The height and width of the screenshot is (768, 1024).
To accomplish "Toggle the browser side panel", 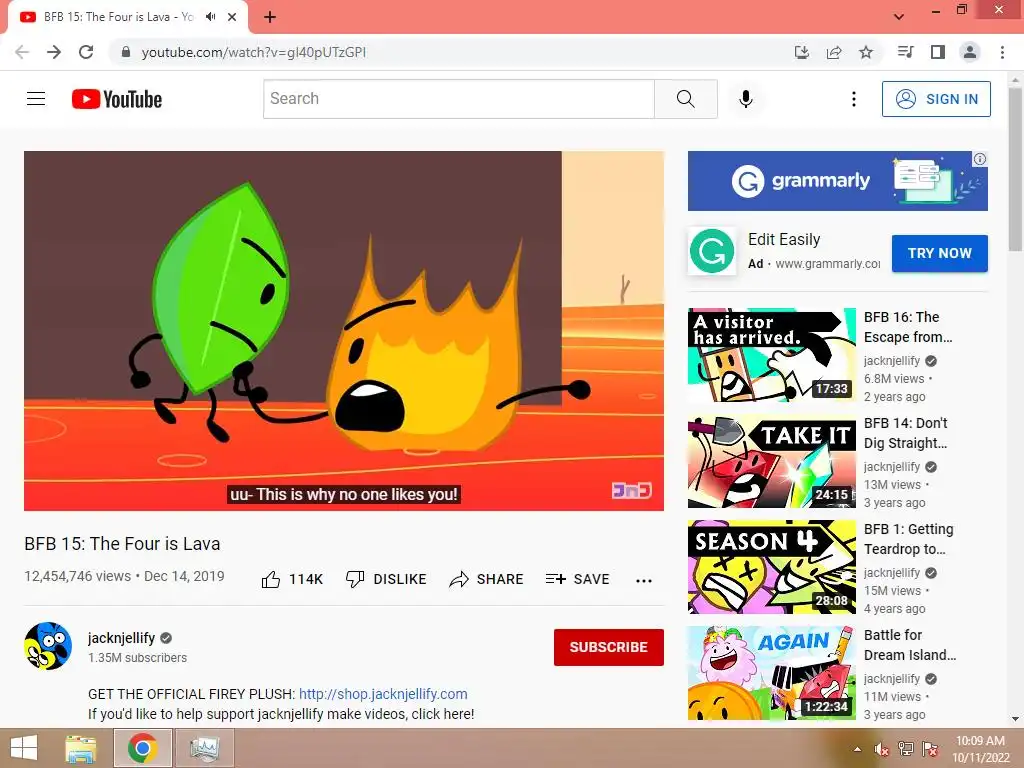I will click(x=938, y=52).
